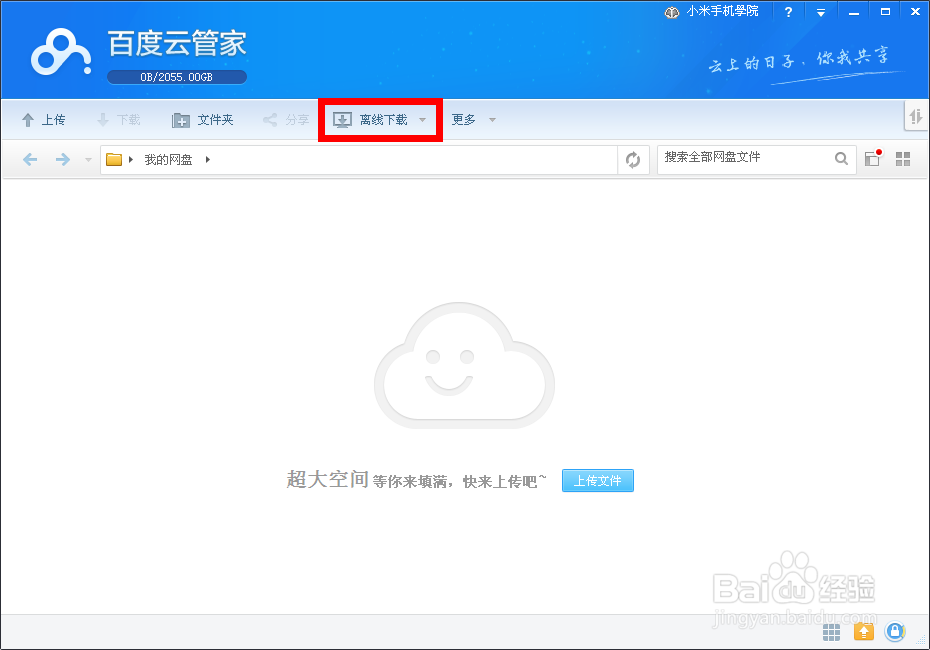Open 离线下载 offline download
This screenshot has height=650, width=930.
pos(370,120)
